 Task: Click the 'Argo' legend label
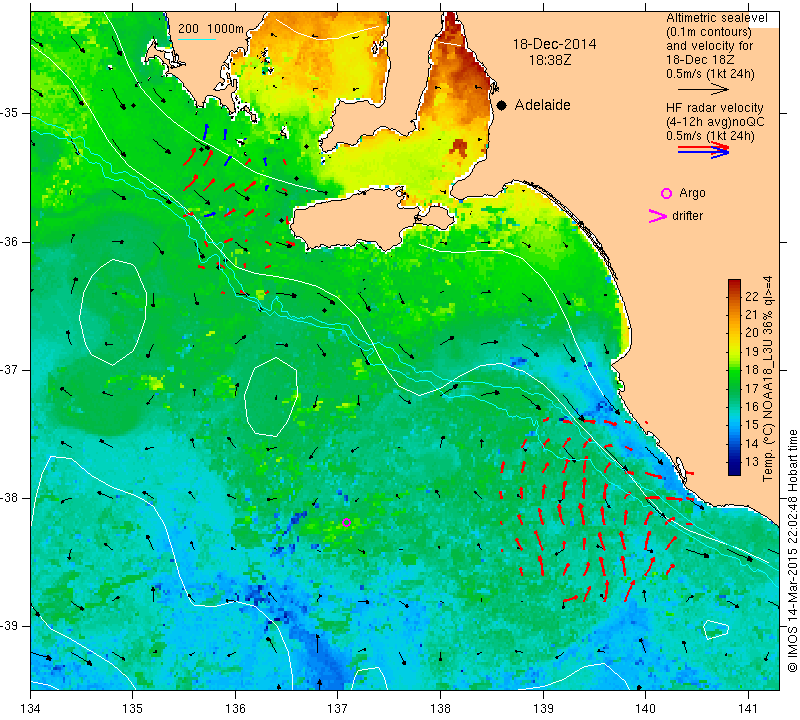[x=692, y=193]
